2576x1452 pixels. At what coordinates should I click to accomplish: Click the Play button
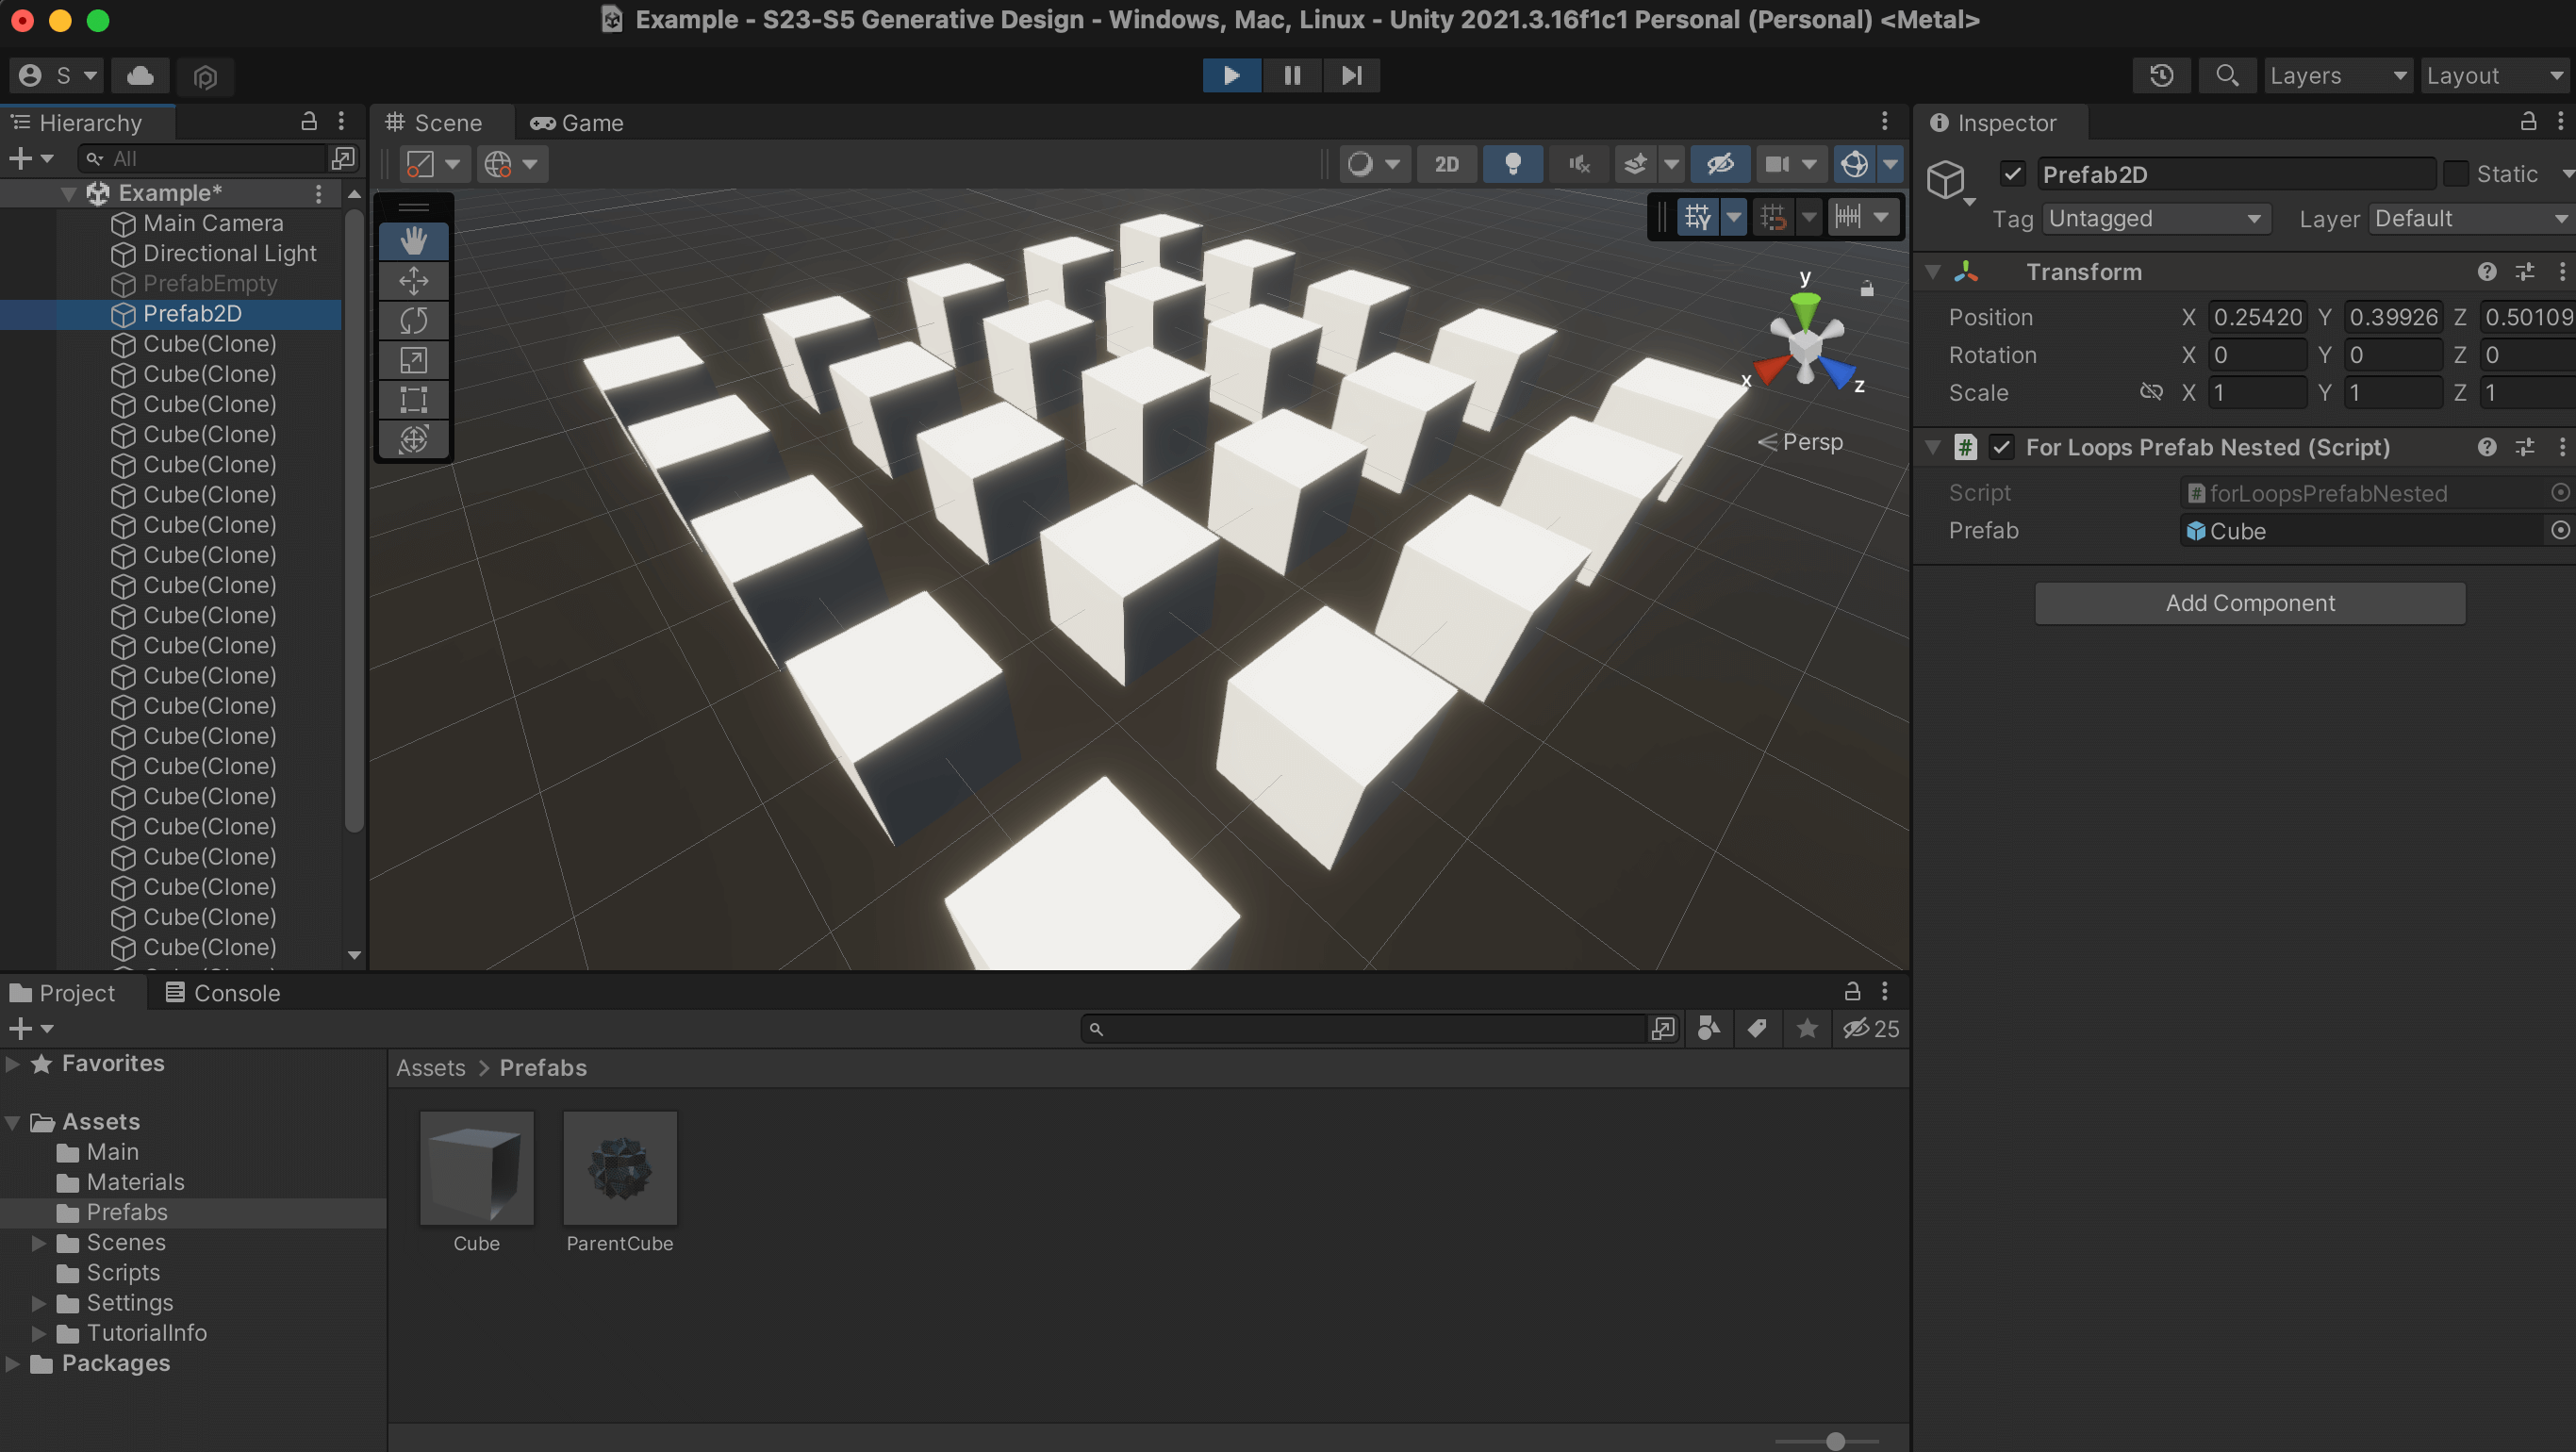1231,76
